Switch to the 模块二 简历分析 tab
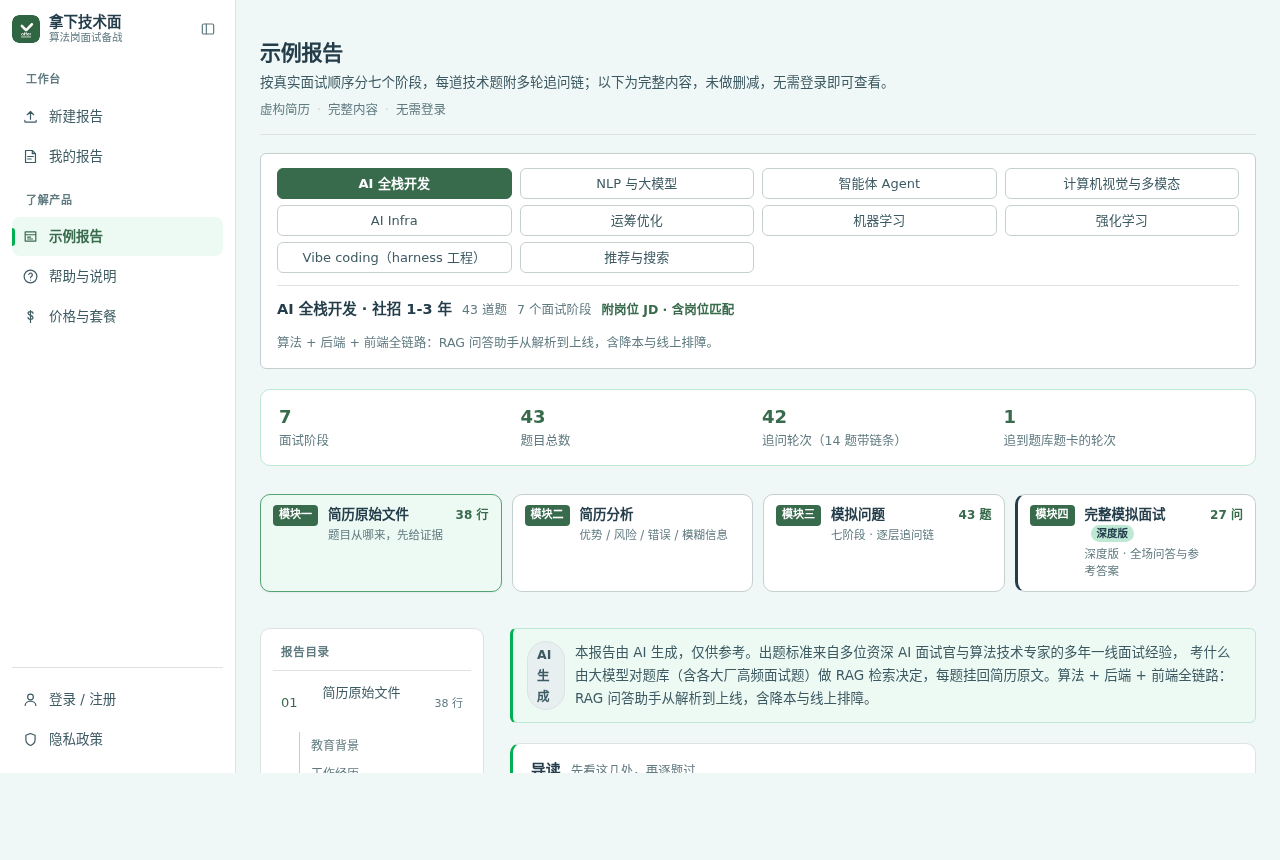The height and width of the screenshot is (860, 1280). 632,543
